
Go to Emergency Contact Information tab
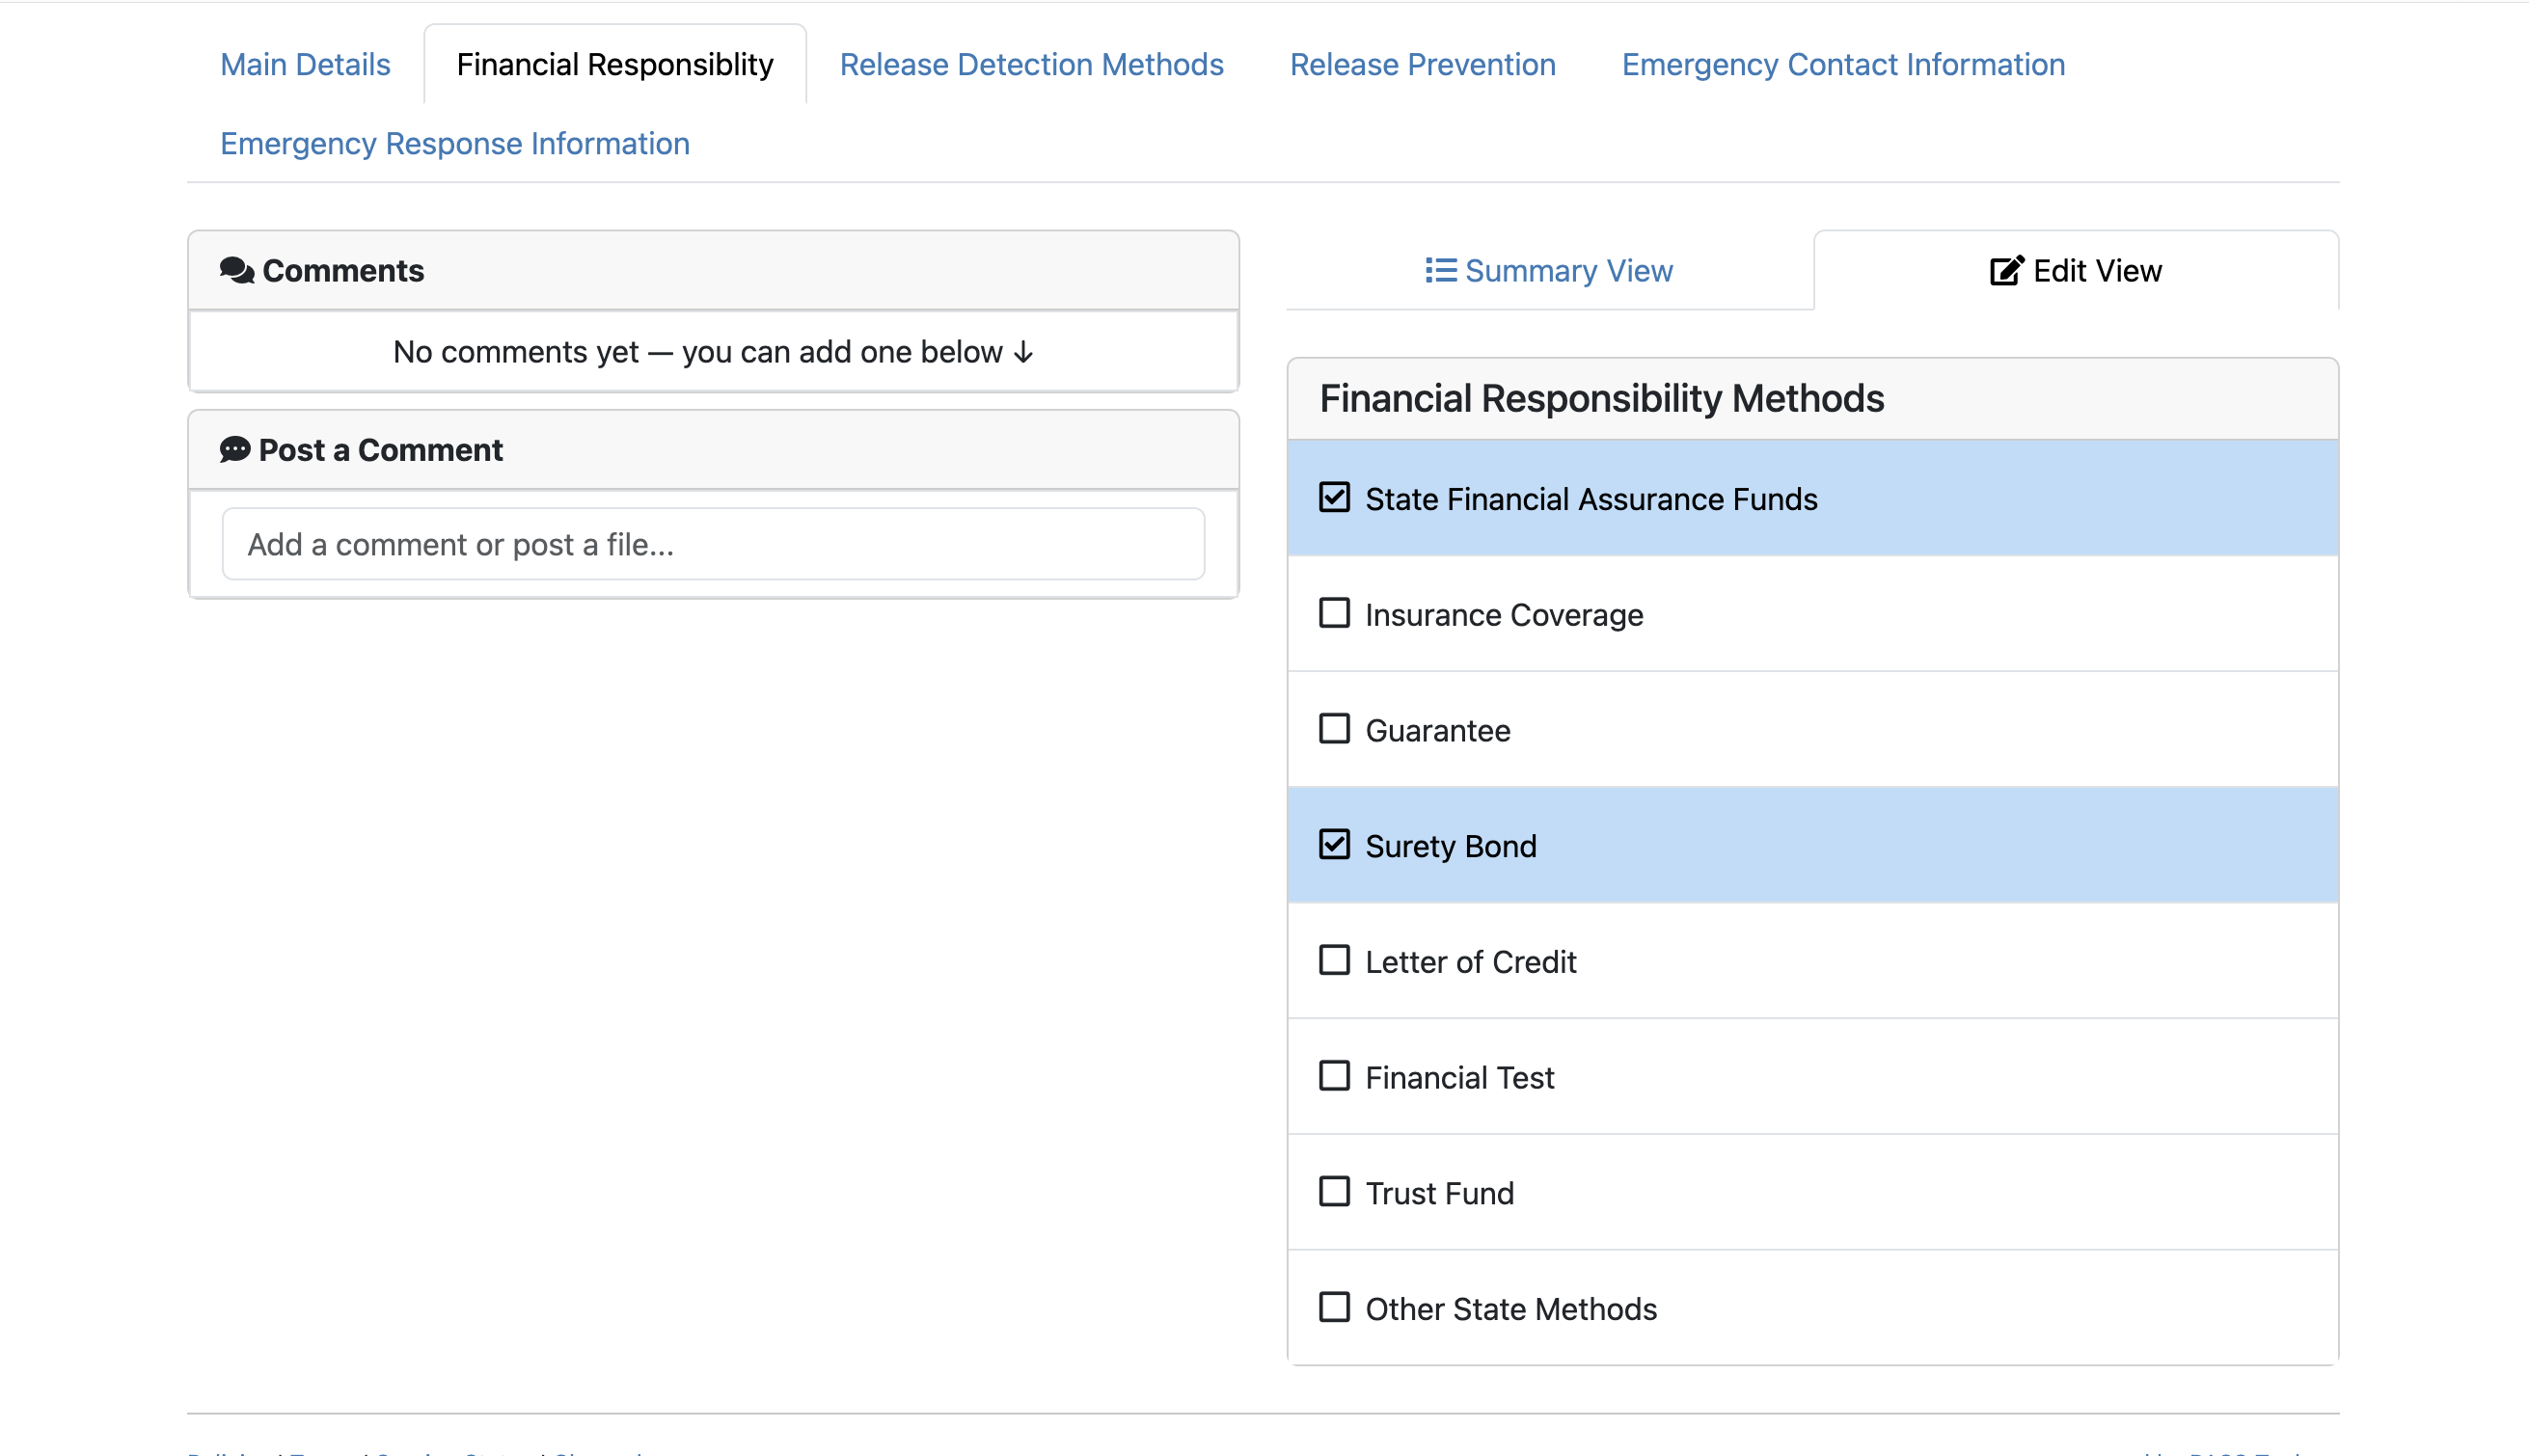1842,64
